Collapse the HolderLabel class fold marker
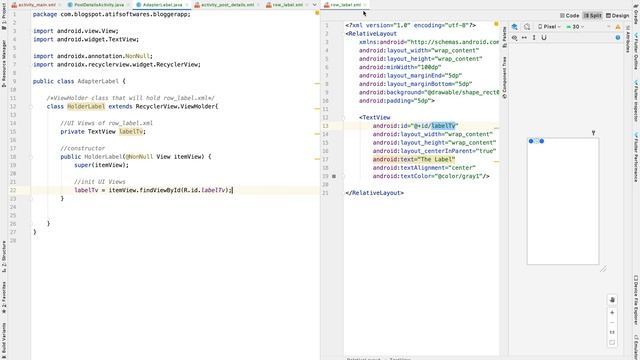This screenshot has width=640, height=360. [31, 107]
